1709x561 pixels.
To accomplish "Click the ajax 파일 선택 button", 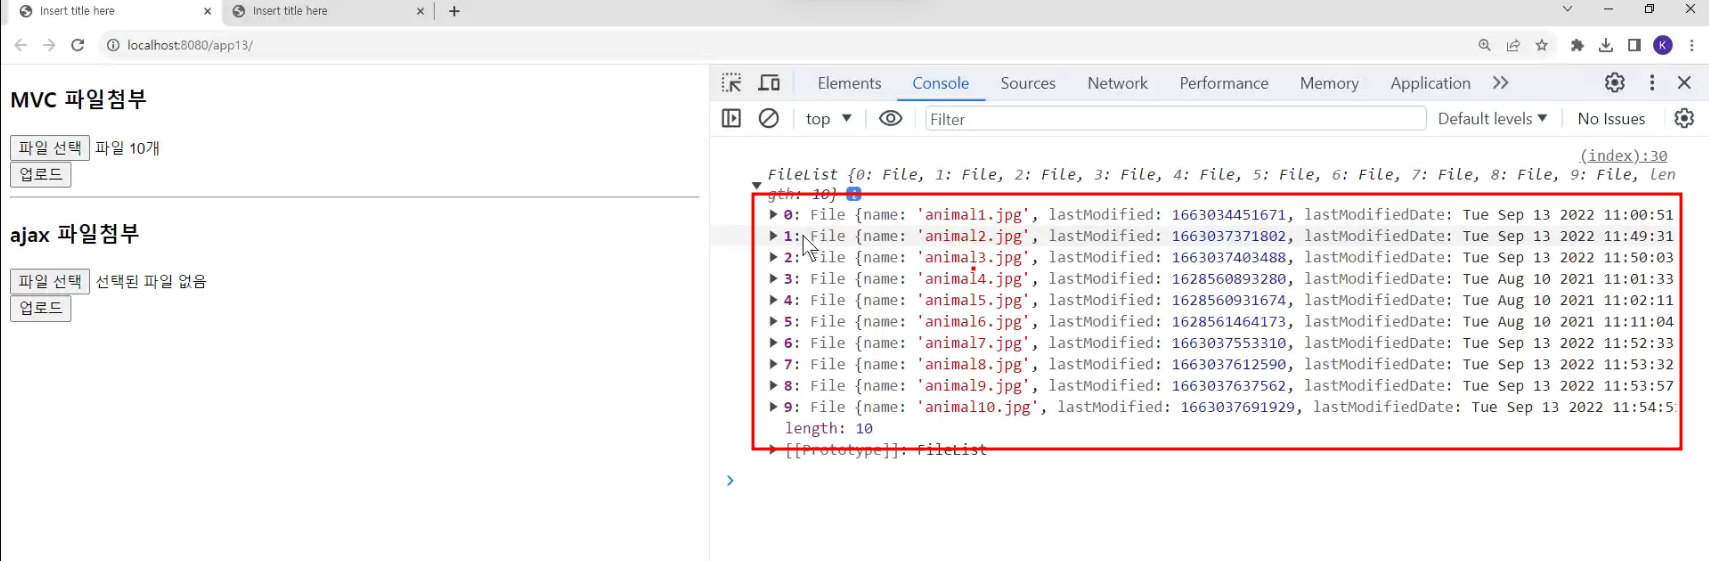I will 50,282.
